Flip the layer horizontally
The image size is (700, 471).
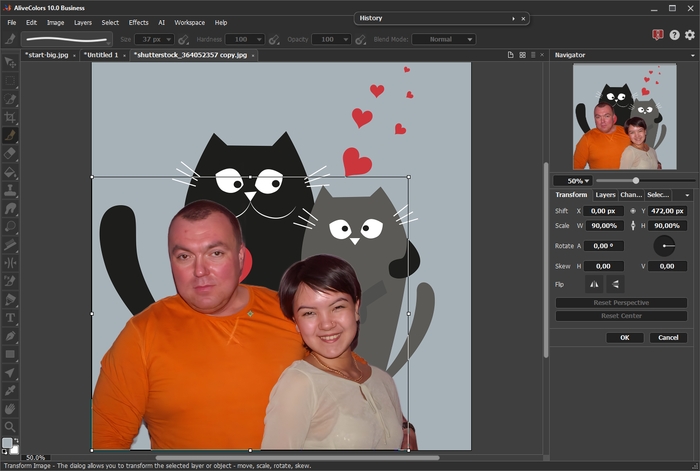[x=594, y=284]
